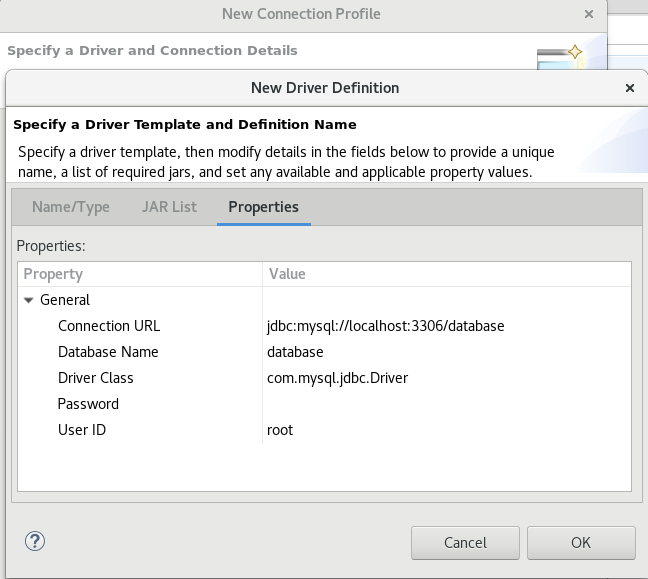Click the 'Properties:' label above the table
This screenshot has height=579, width=648.
click(x=51, y=246)
